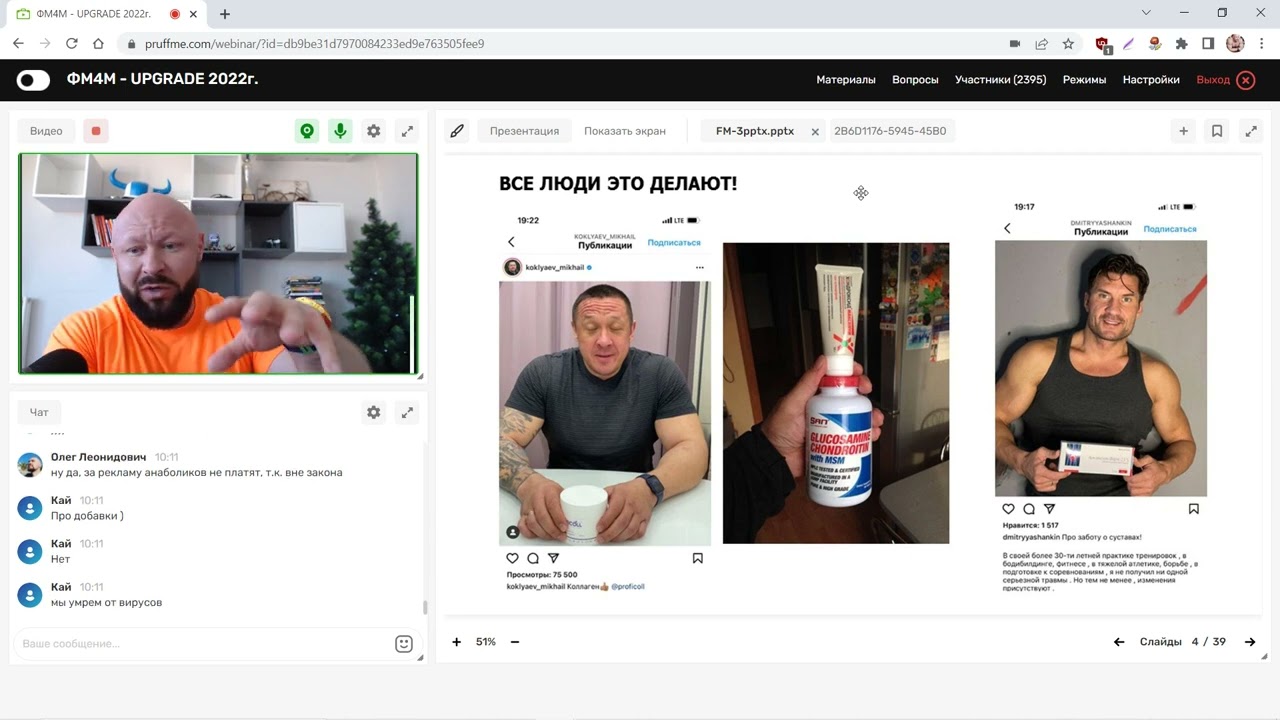Open the emoji picker in the message field

click(403, 643)
